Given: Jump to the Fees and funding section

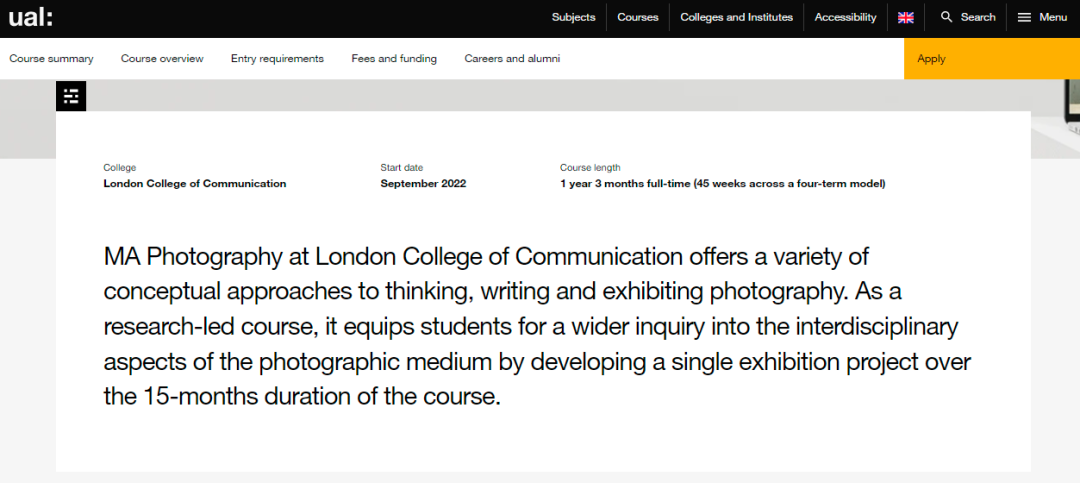Looking at the screenshot, I should [x=394, y=59].
